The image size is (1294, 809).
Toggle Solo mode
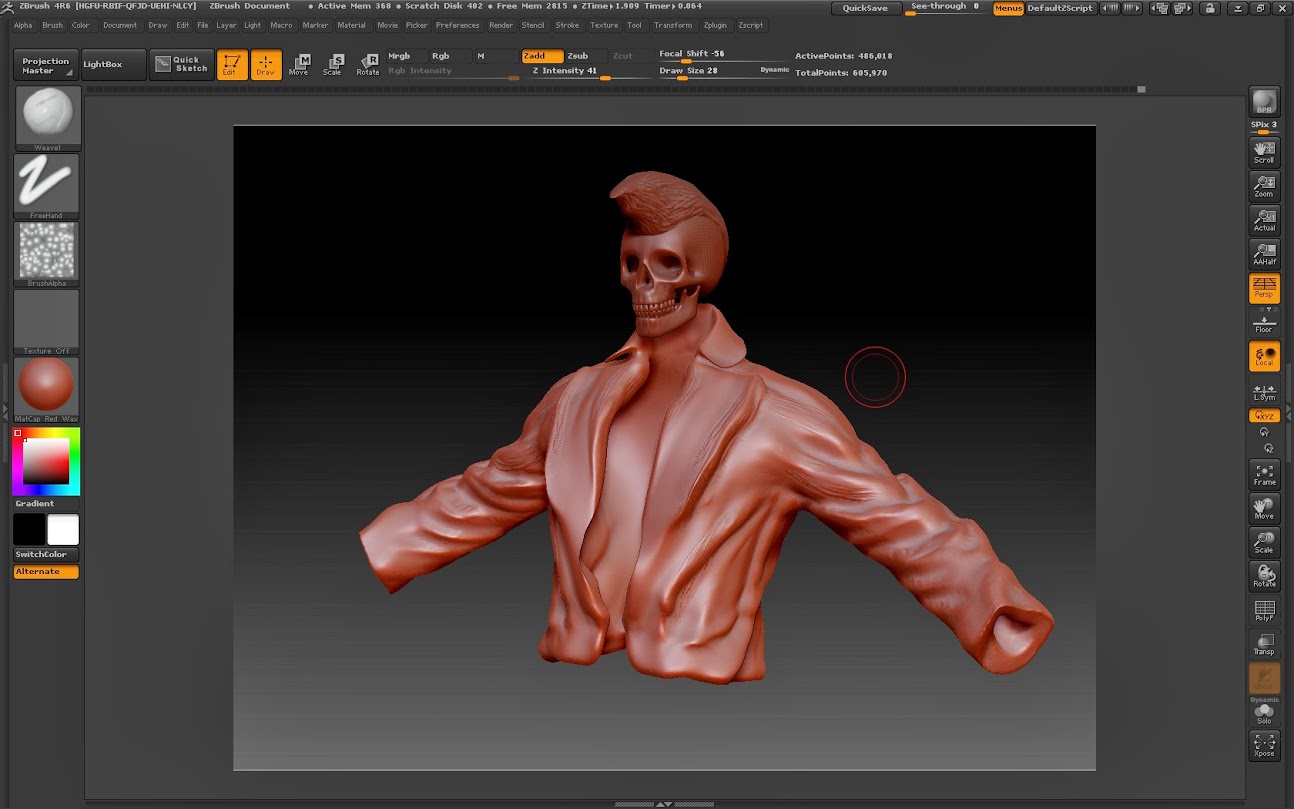coord(1264,714)
